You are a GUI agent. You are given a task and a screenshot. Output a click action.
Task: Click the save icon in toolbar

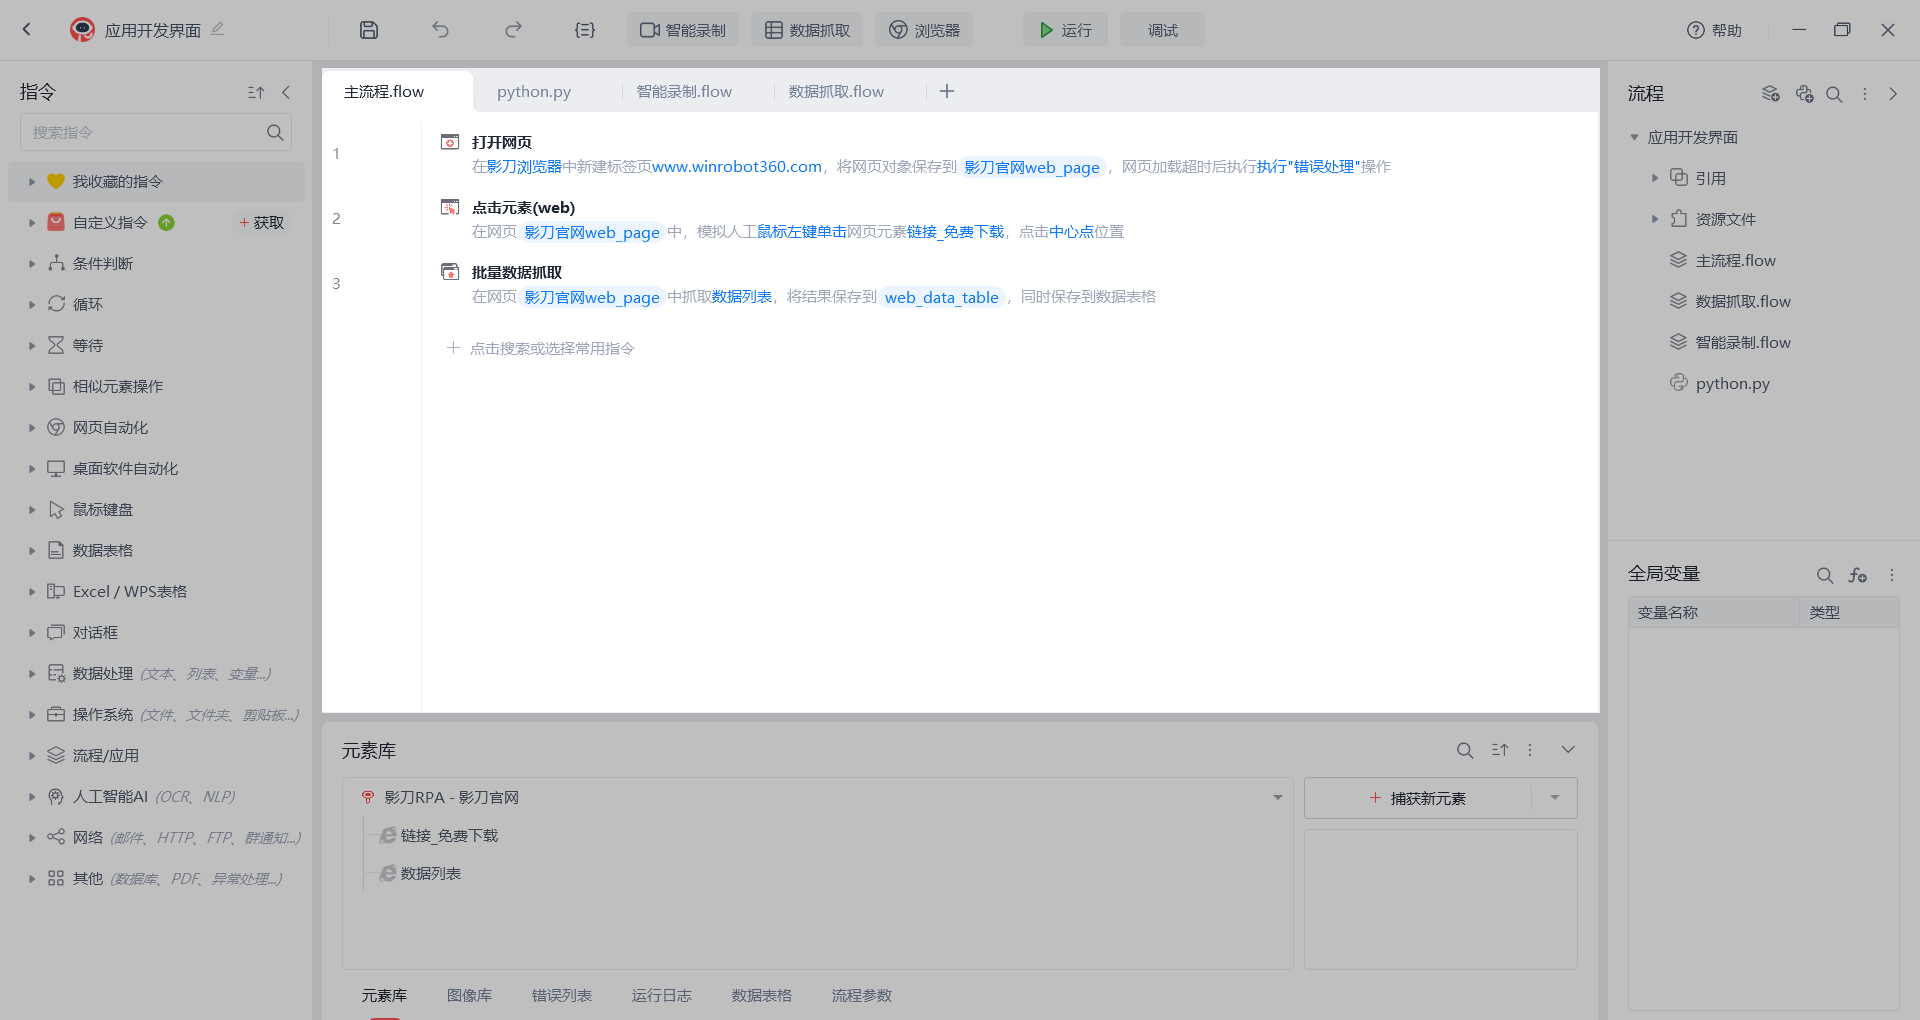(369, 30)
